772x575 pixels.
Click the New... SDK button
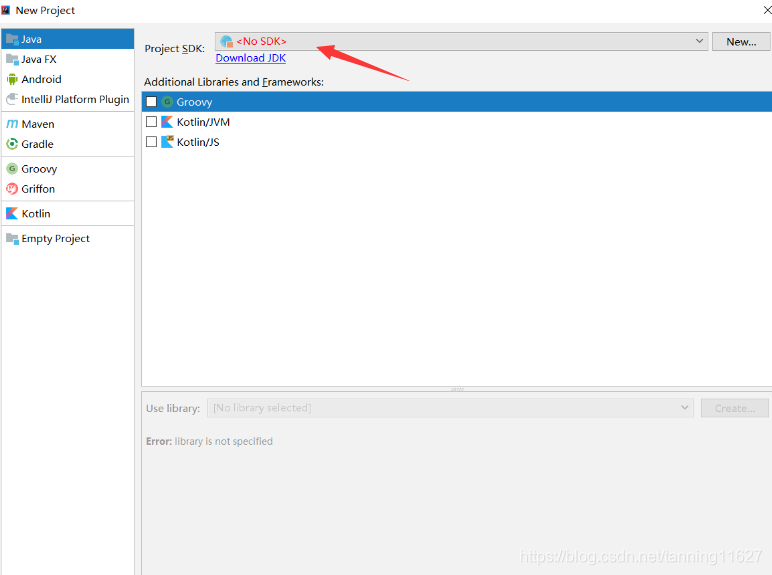click(x=741, y=42)
